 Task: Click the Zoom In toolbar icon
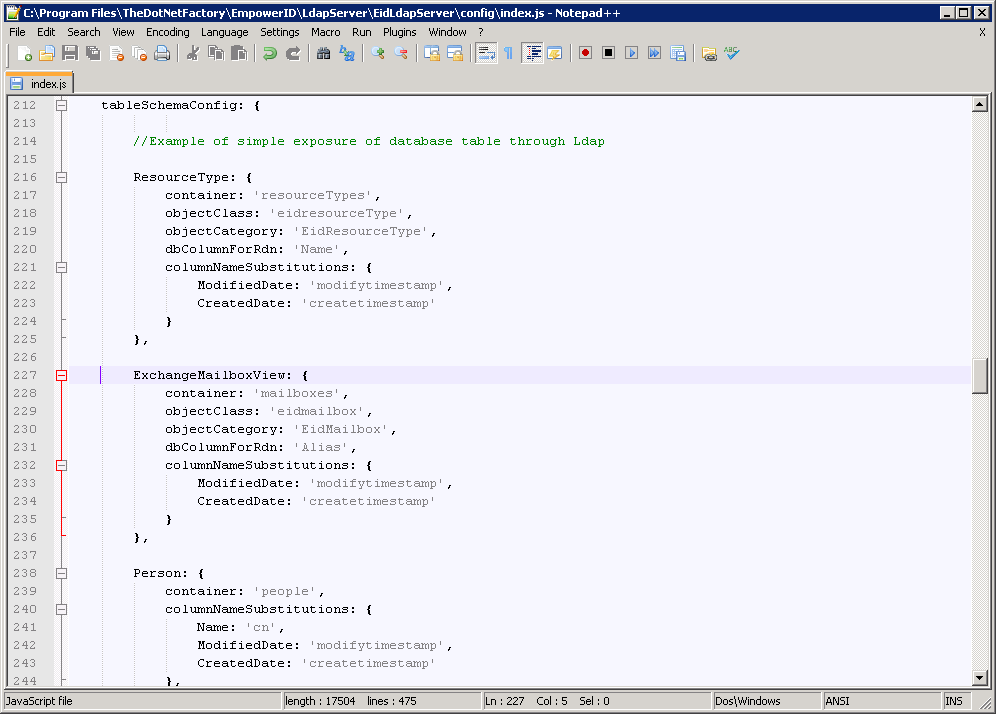[378, 53]
